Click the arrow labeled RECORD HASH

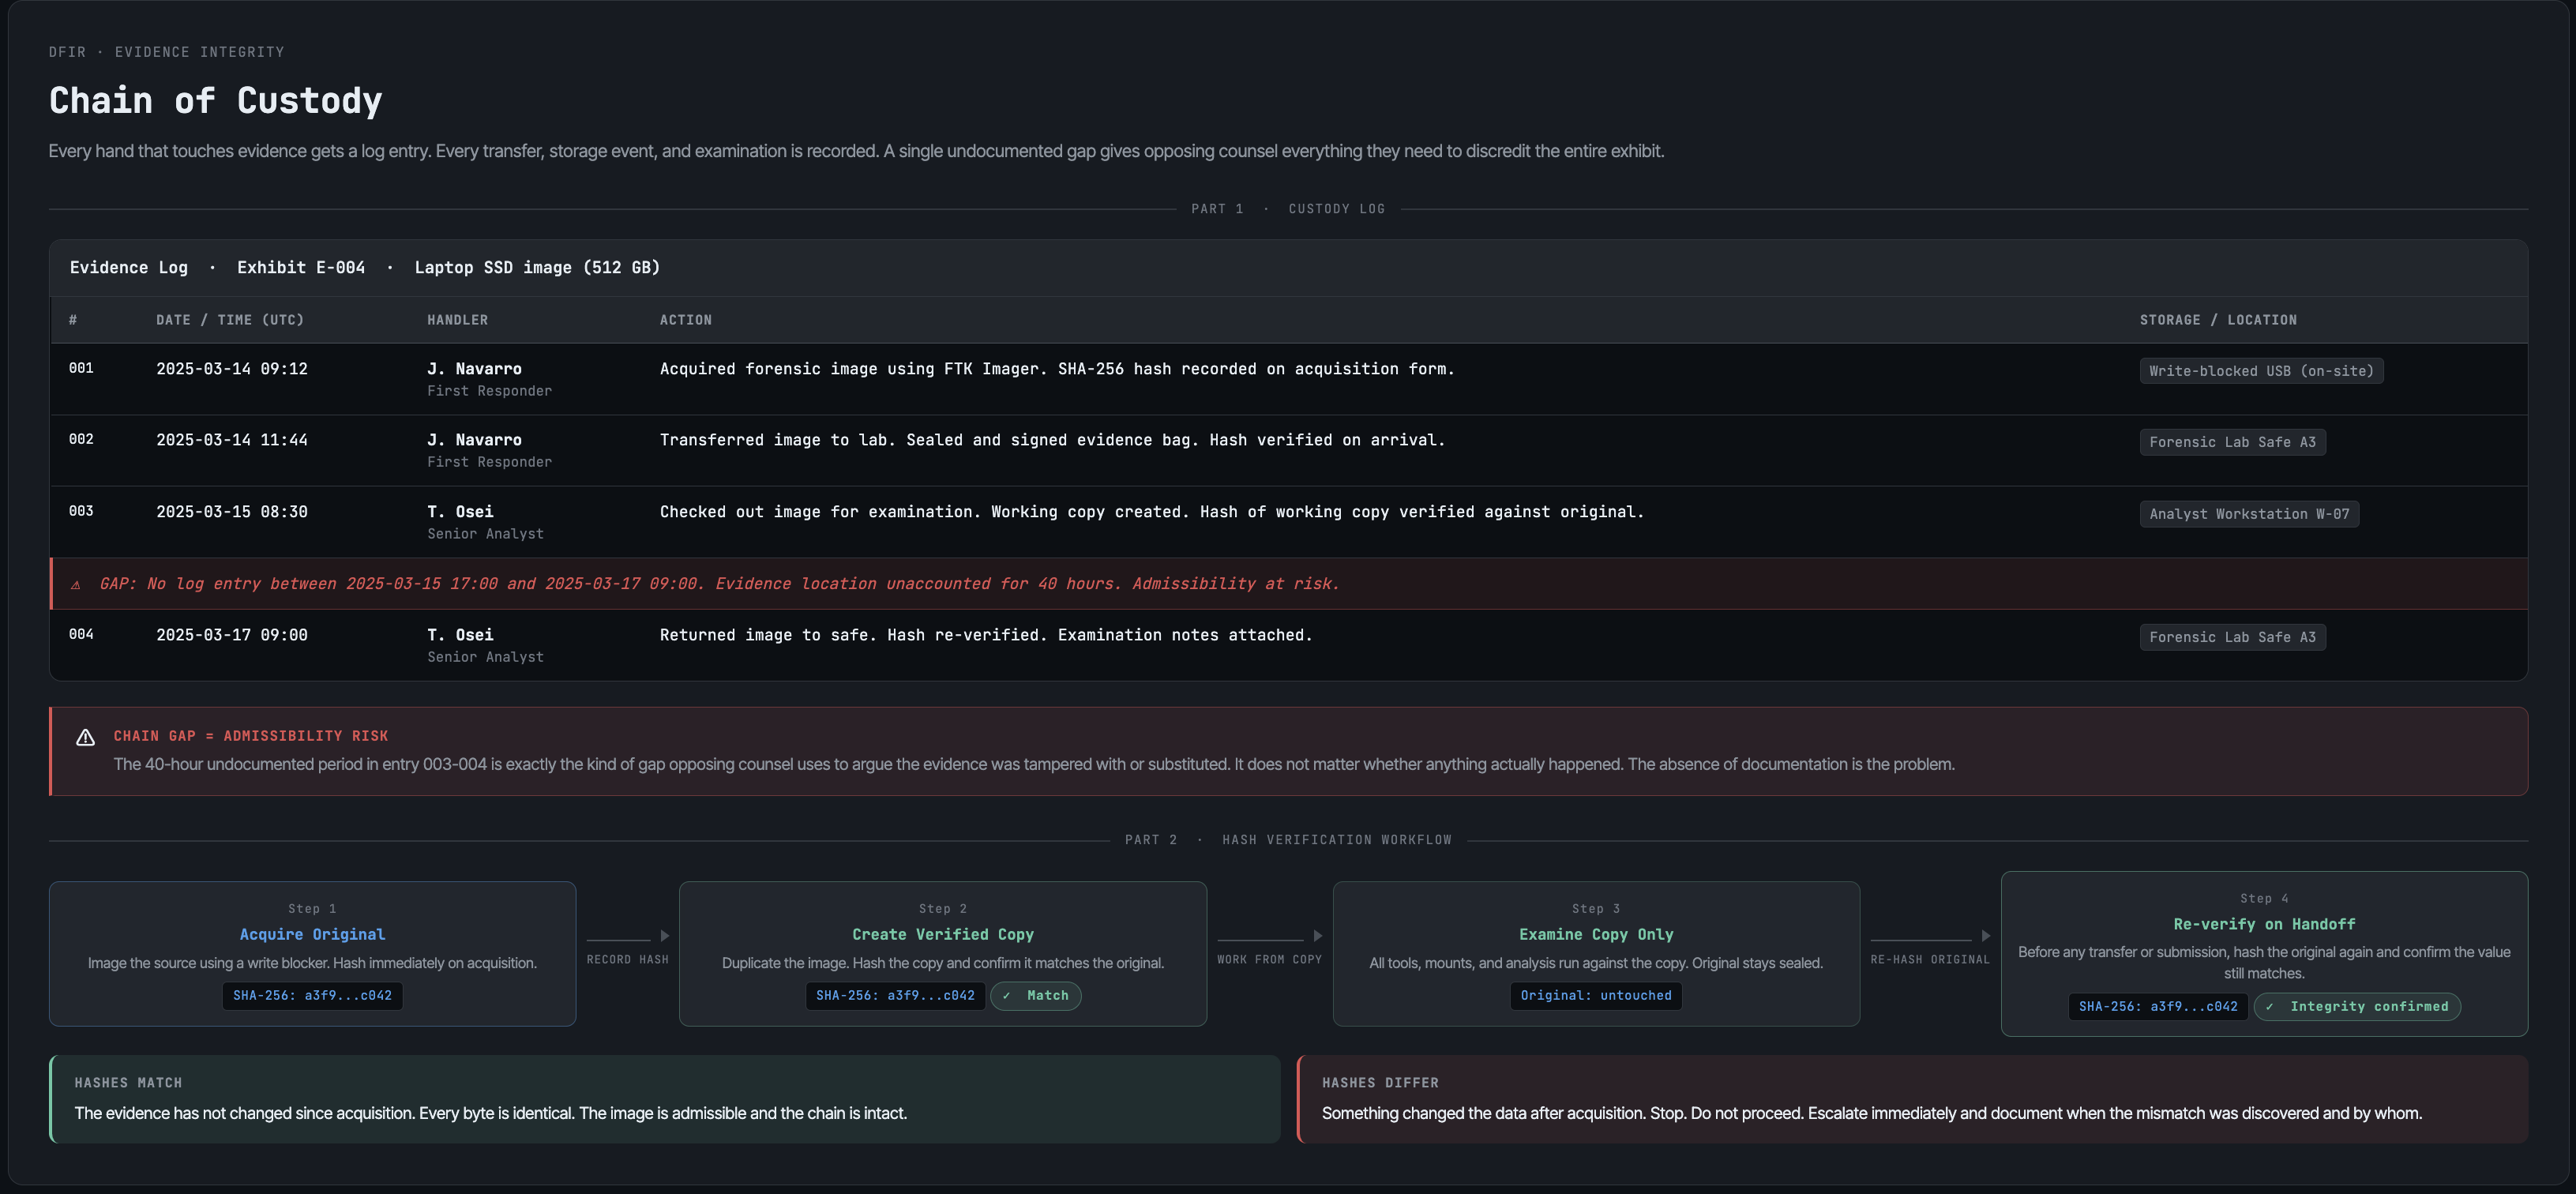click(x=628, y=936)
